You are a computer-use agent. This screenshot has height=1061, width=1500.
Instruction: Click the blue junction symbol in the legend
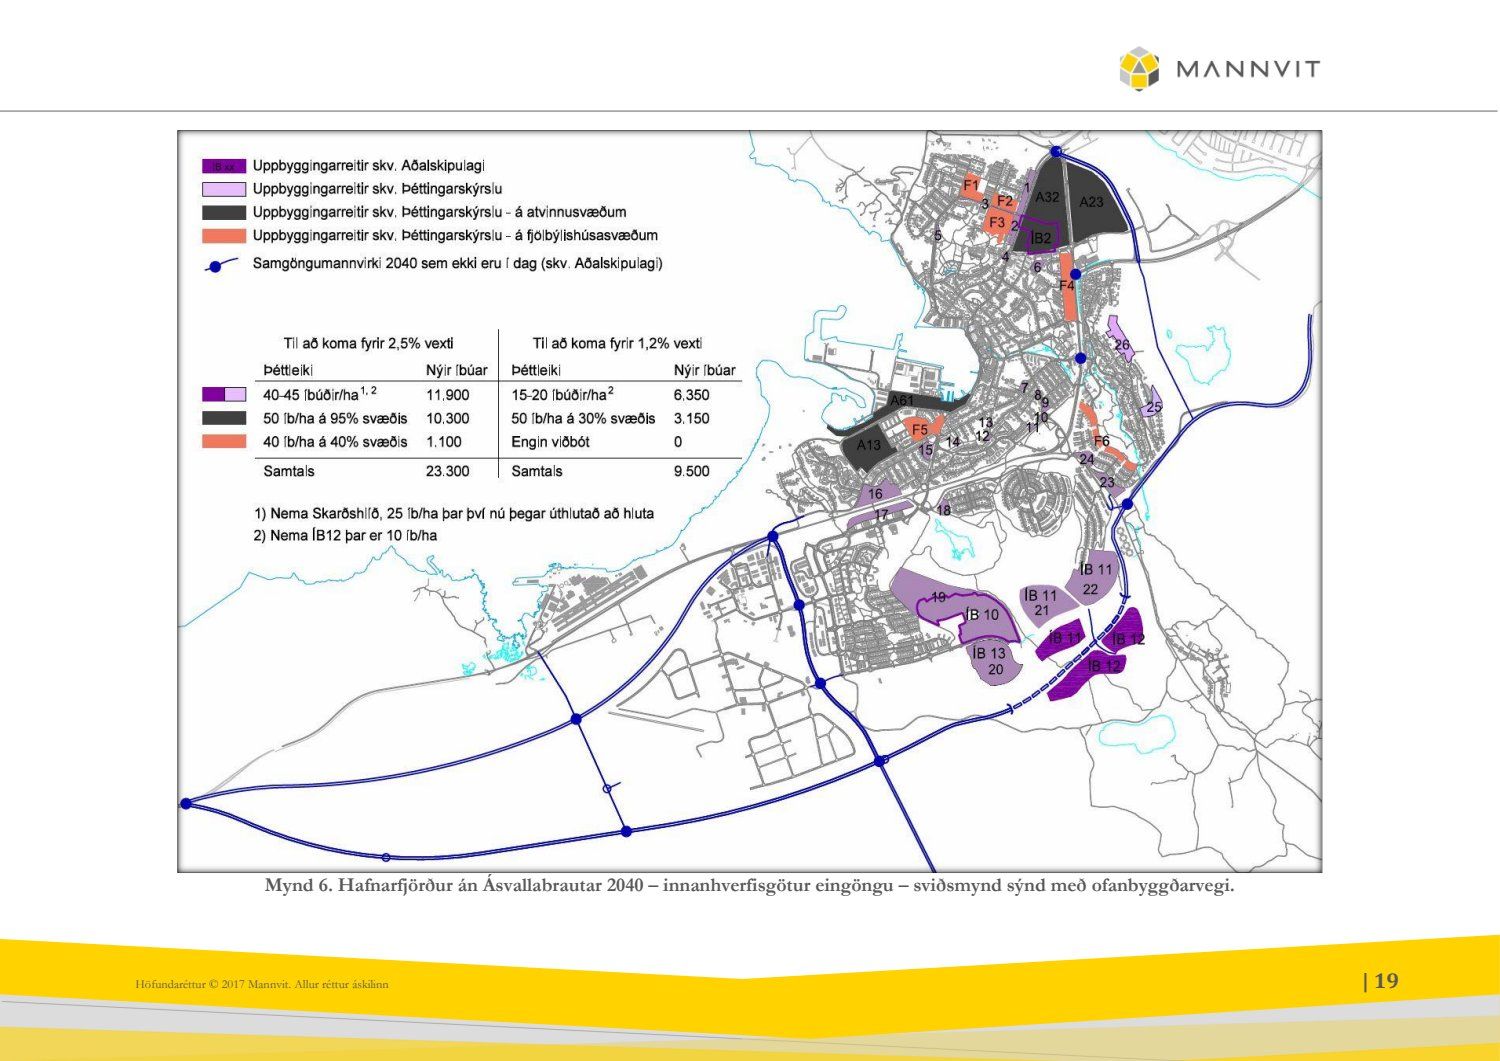pyautogui.click(x=213, y=266)
